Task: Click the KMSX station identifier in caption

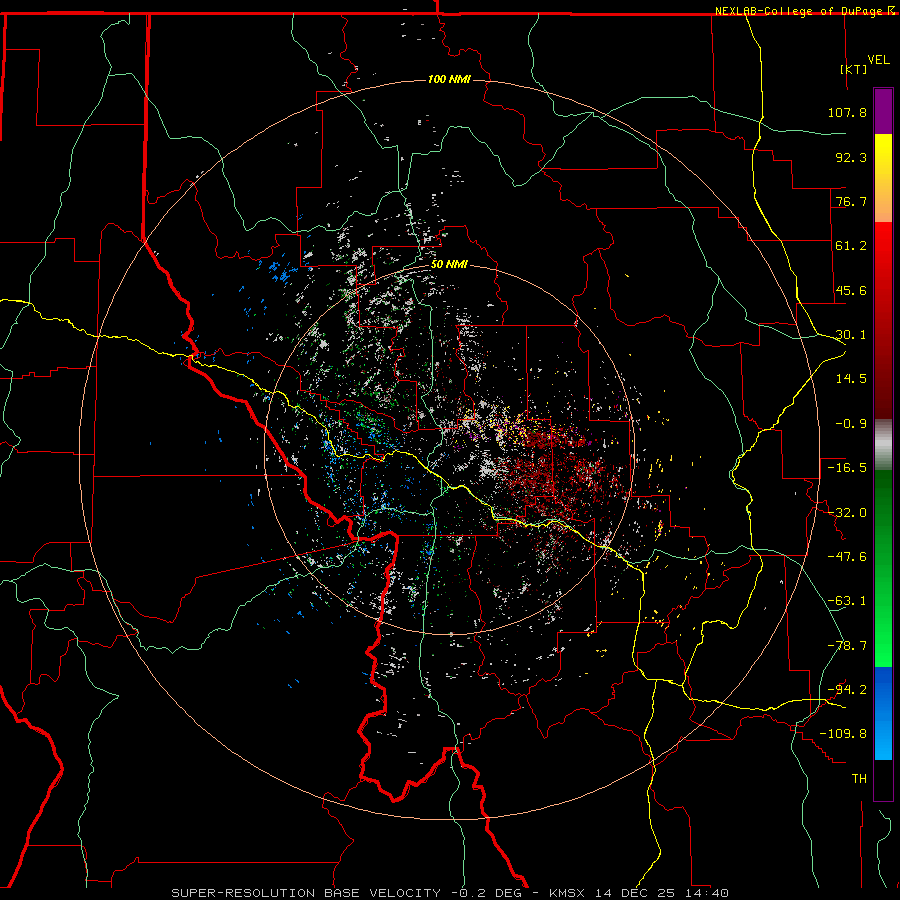Action: [x=569, y=893]
